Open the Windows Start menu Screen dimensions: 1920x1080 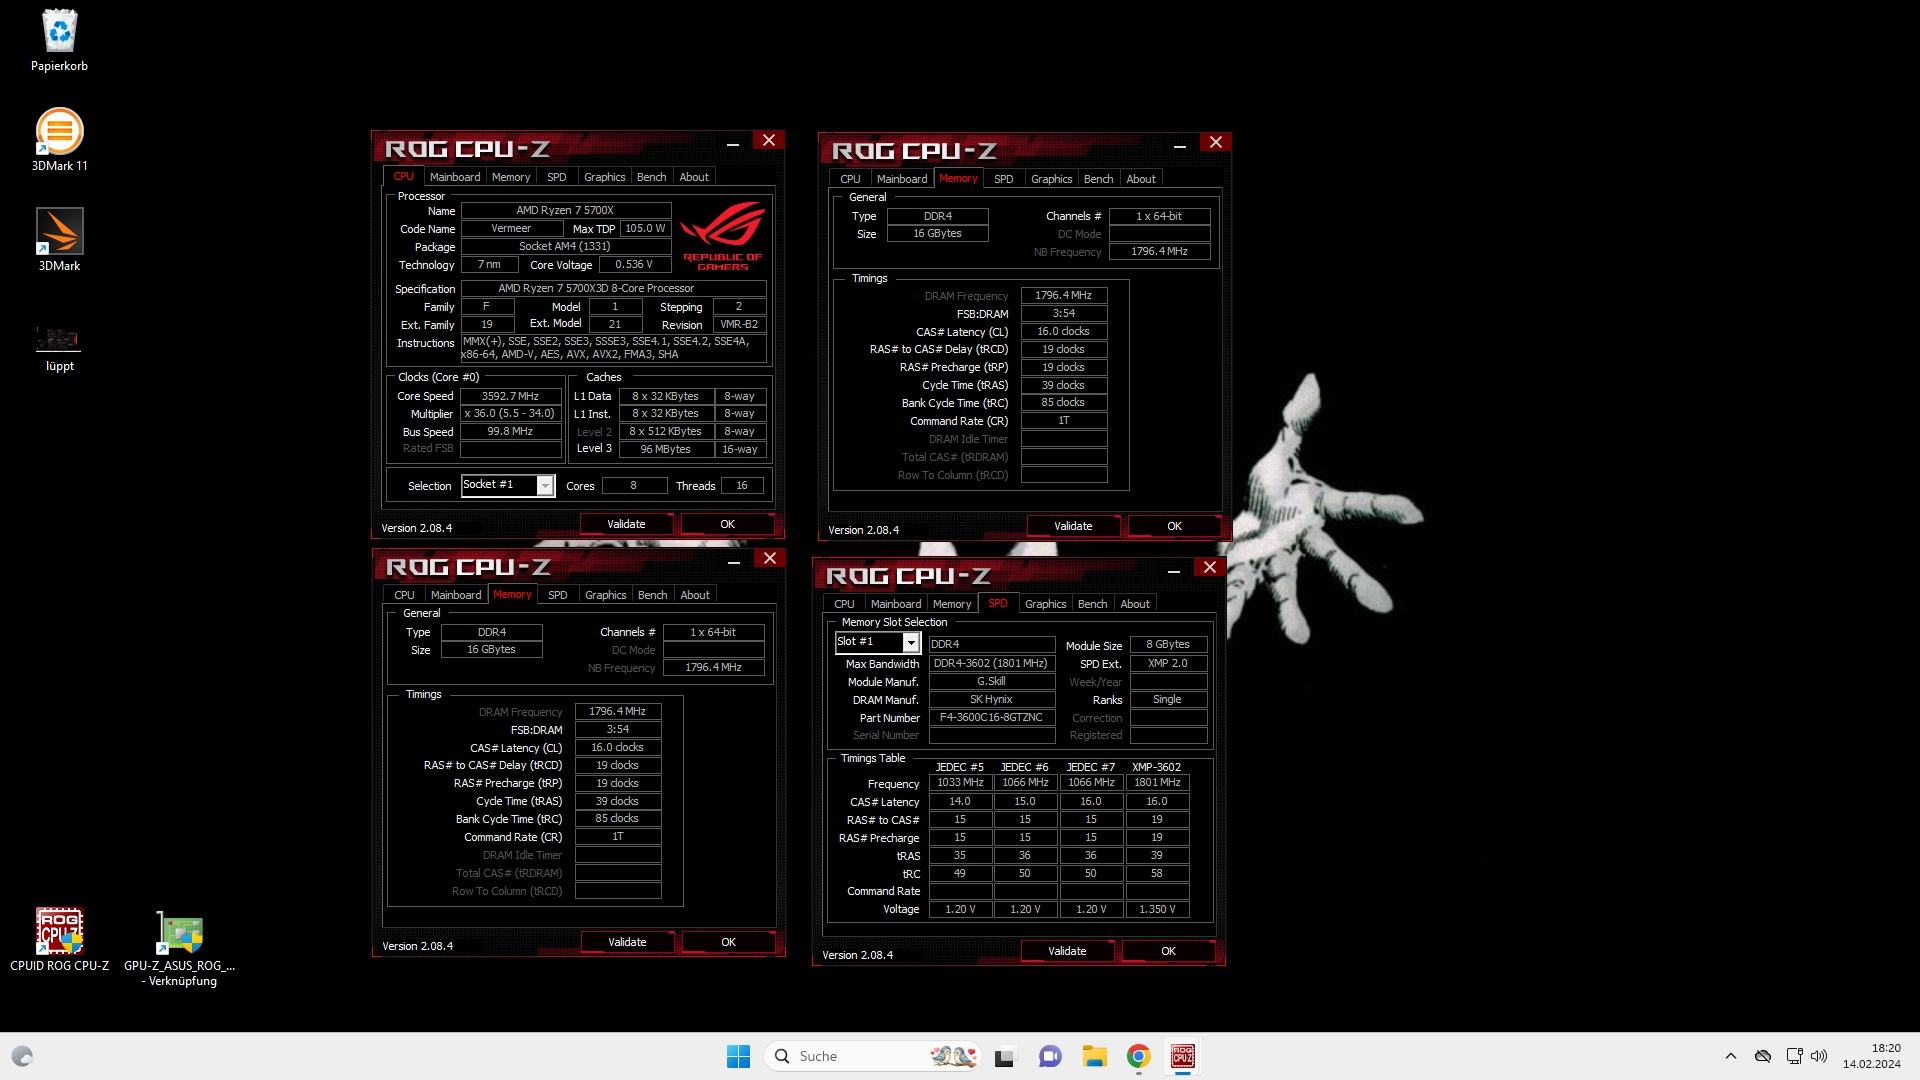tap(738, 1056)
